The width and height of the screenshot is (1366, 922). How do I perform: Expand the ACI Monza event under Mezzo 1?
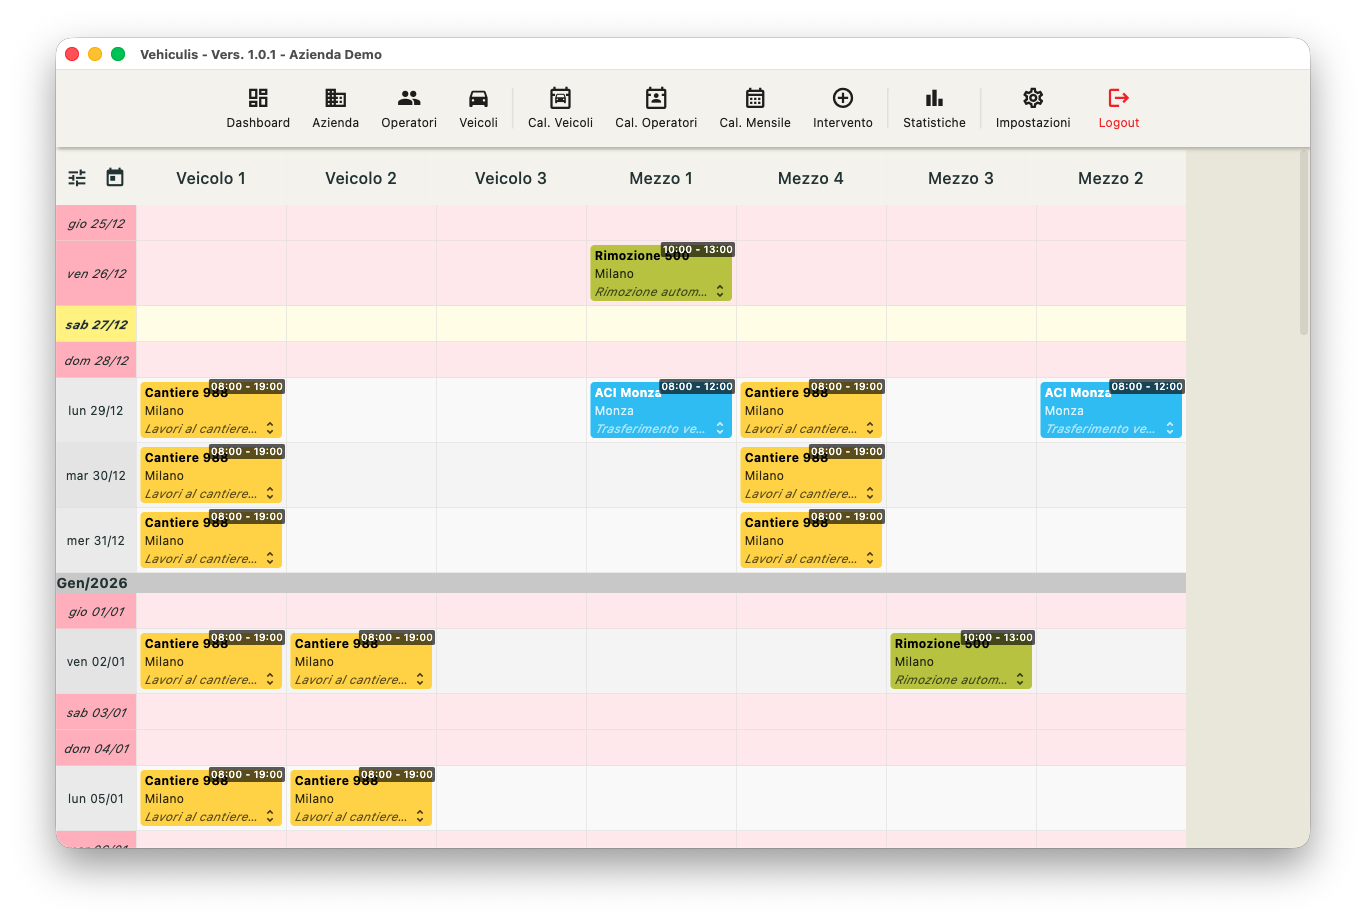click(719, 427)
